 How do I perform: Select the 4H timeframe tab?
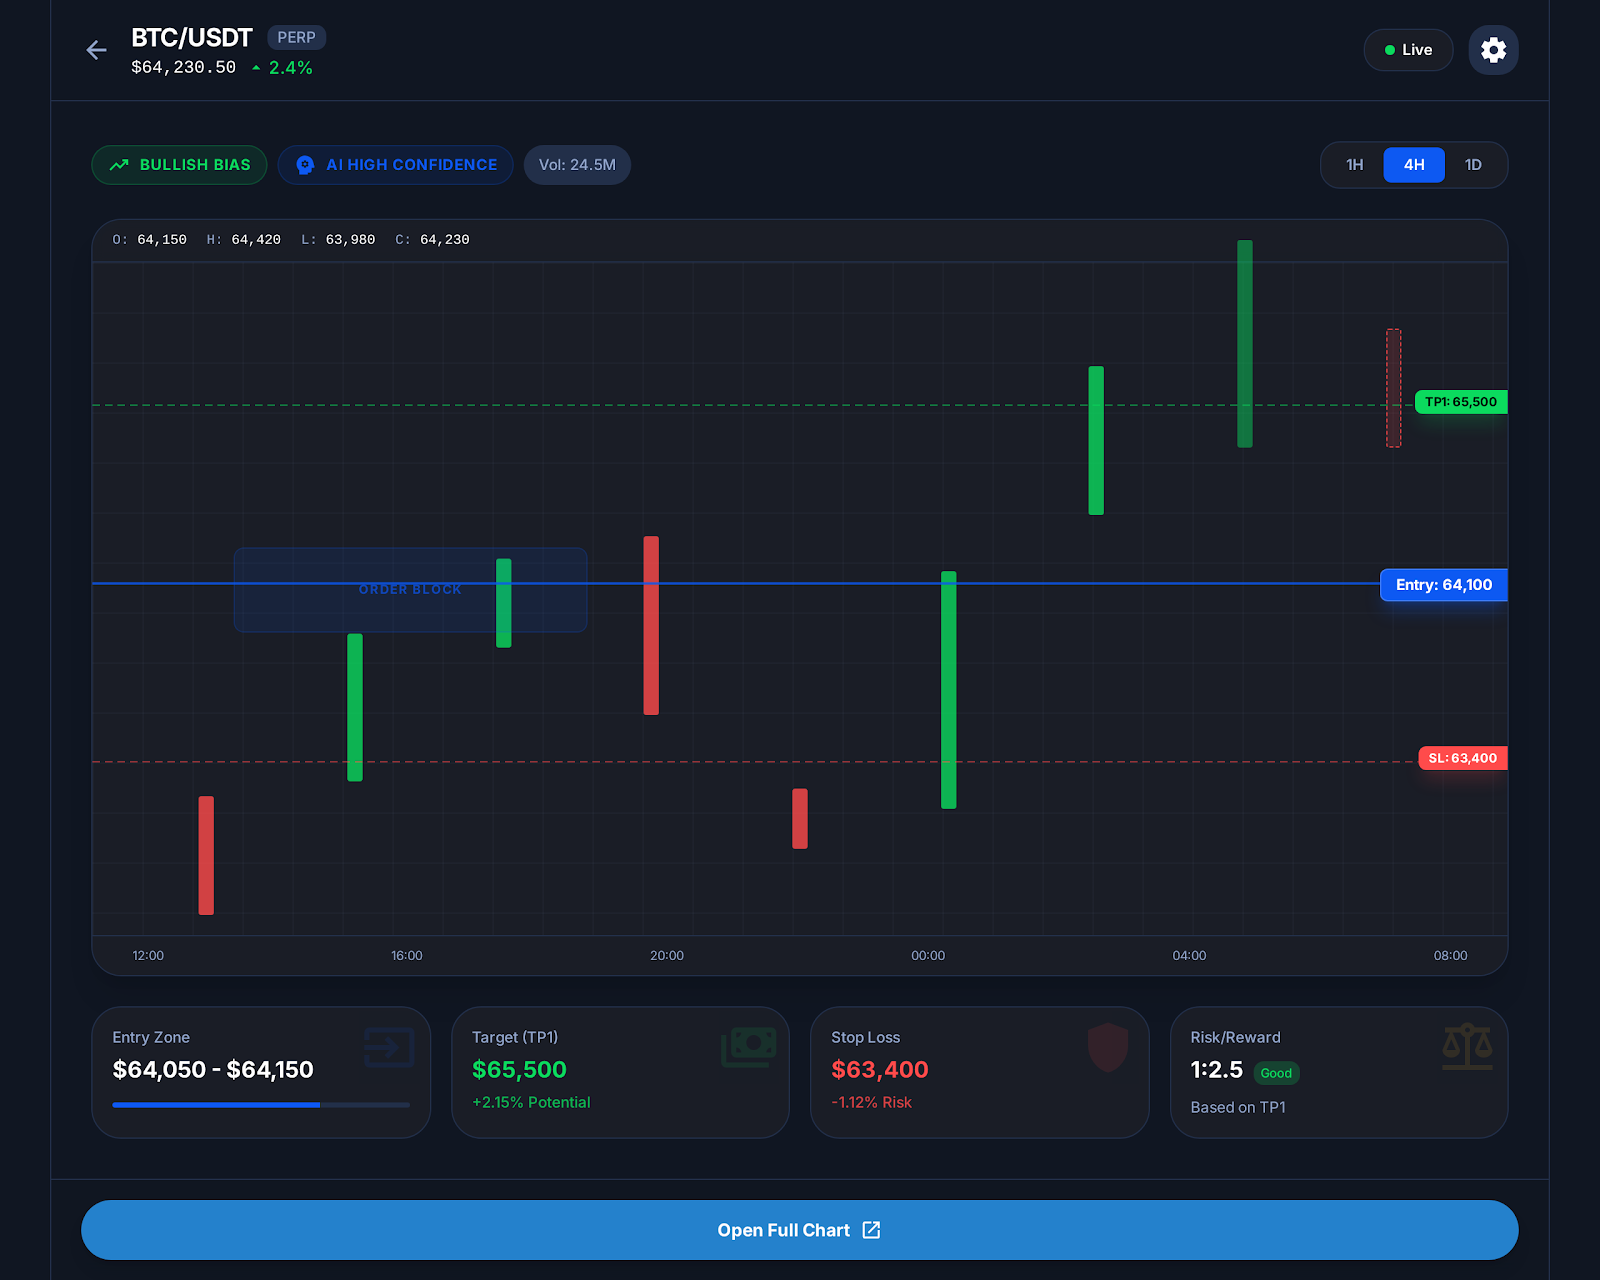pos(1413,165)
